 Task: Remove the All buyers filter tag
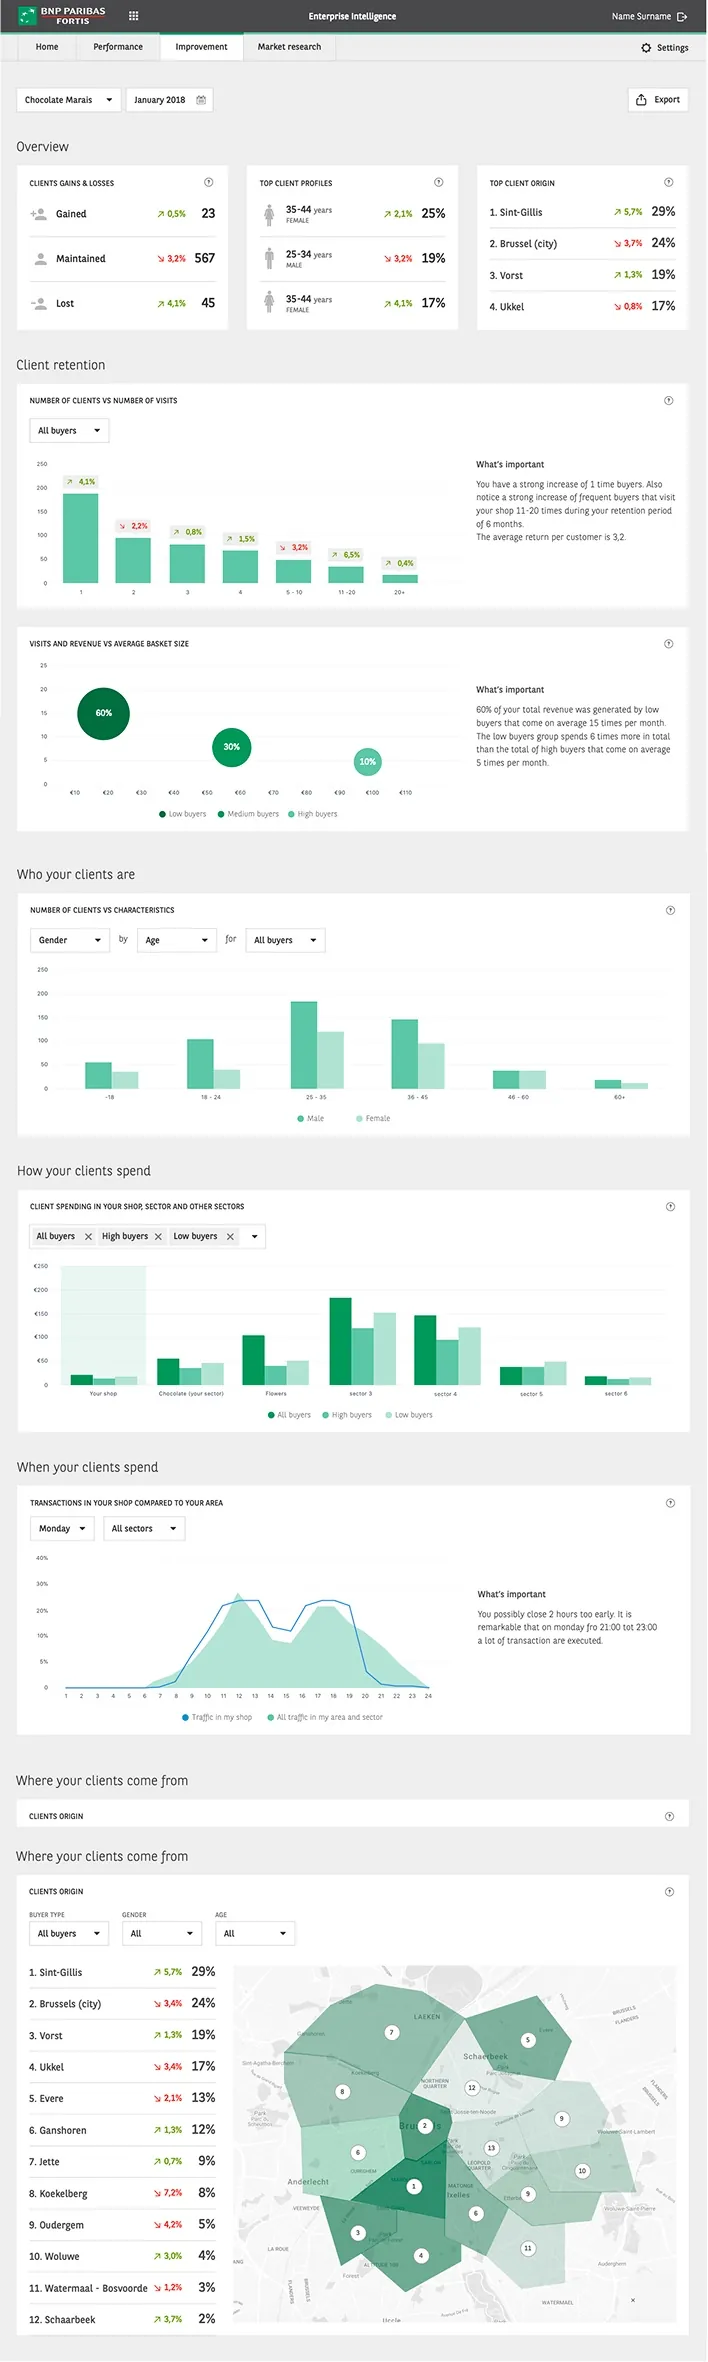[x=88, y=1237]
